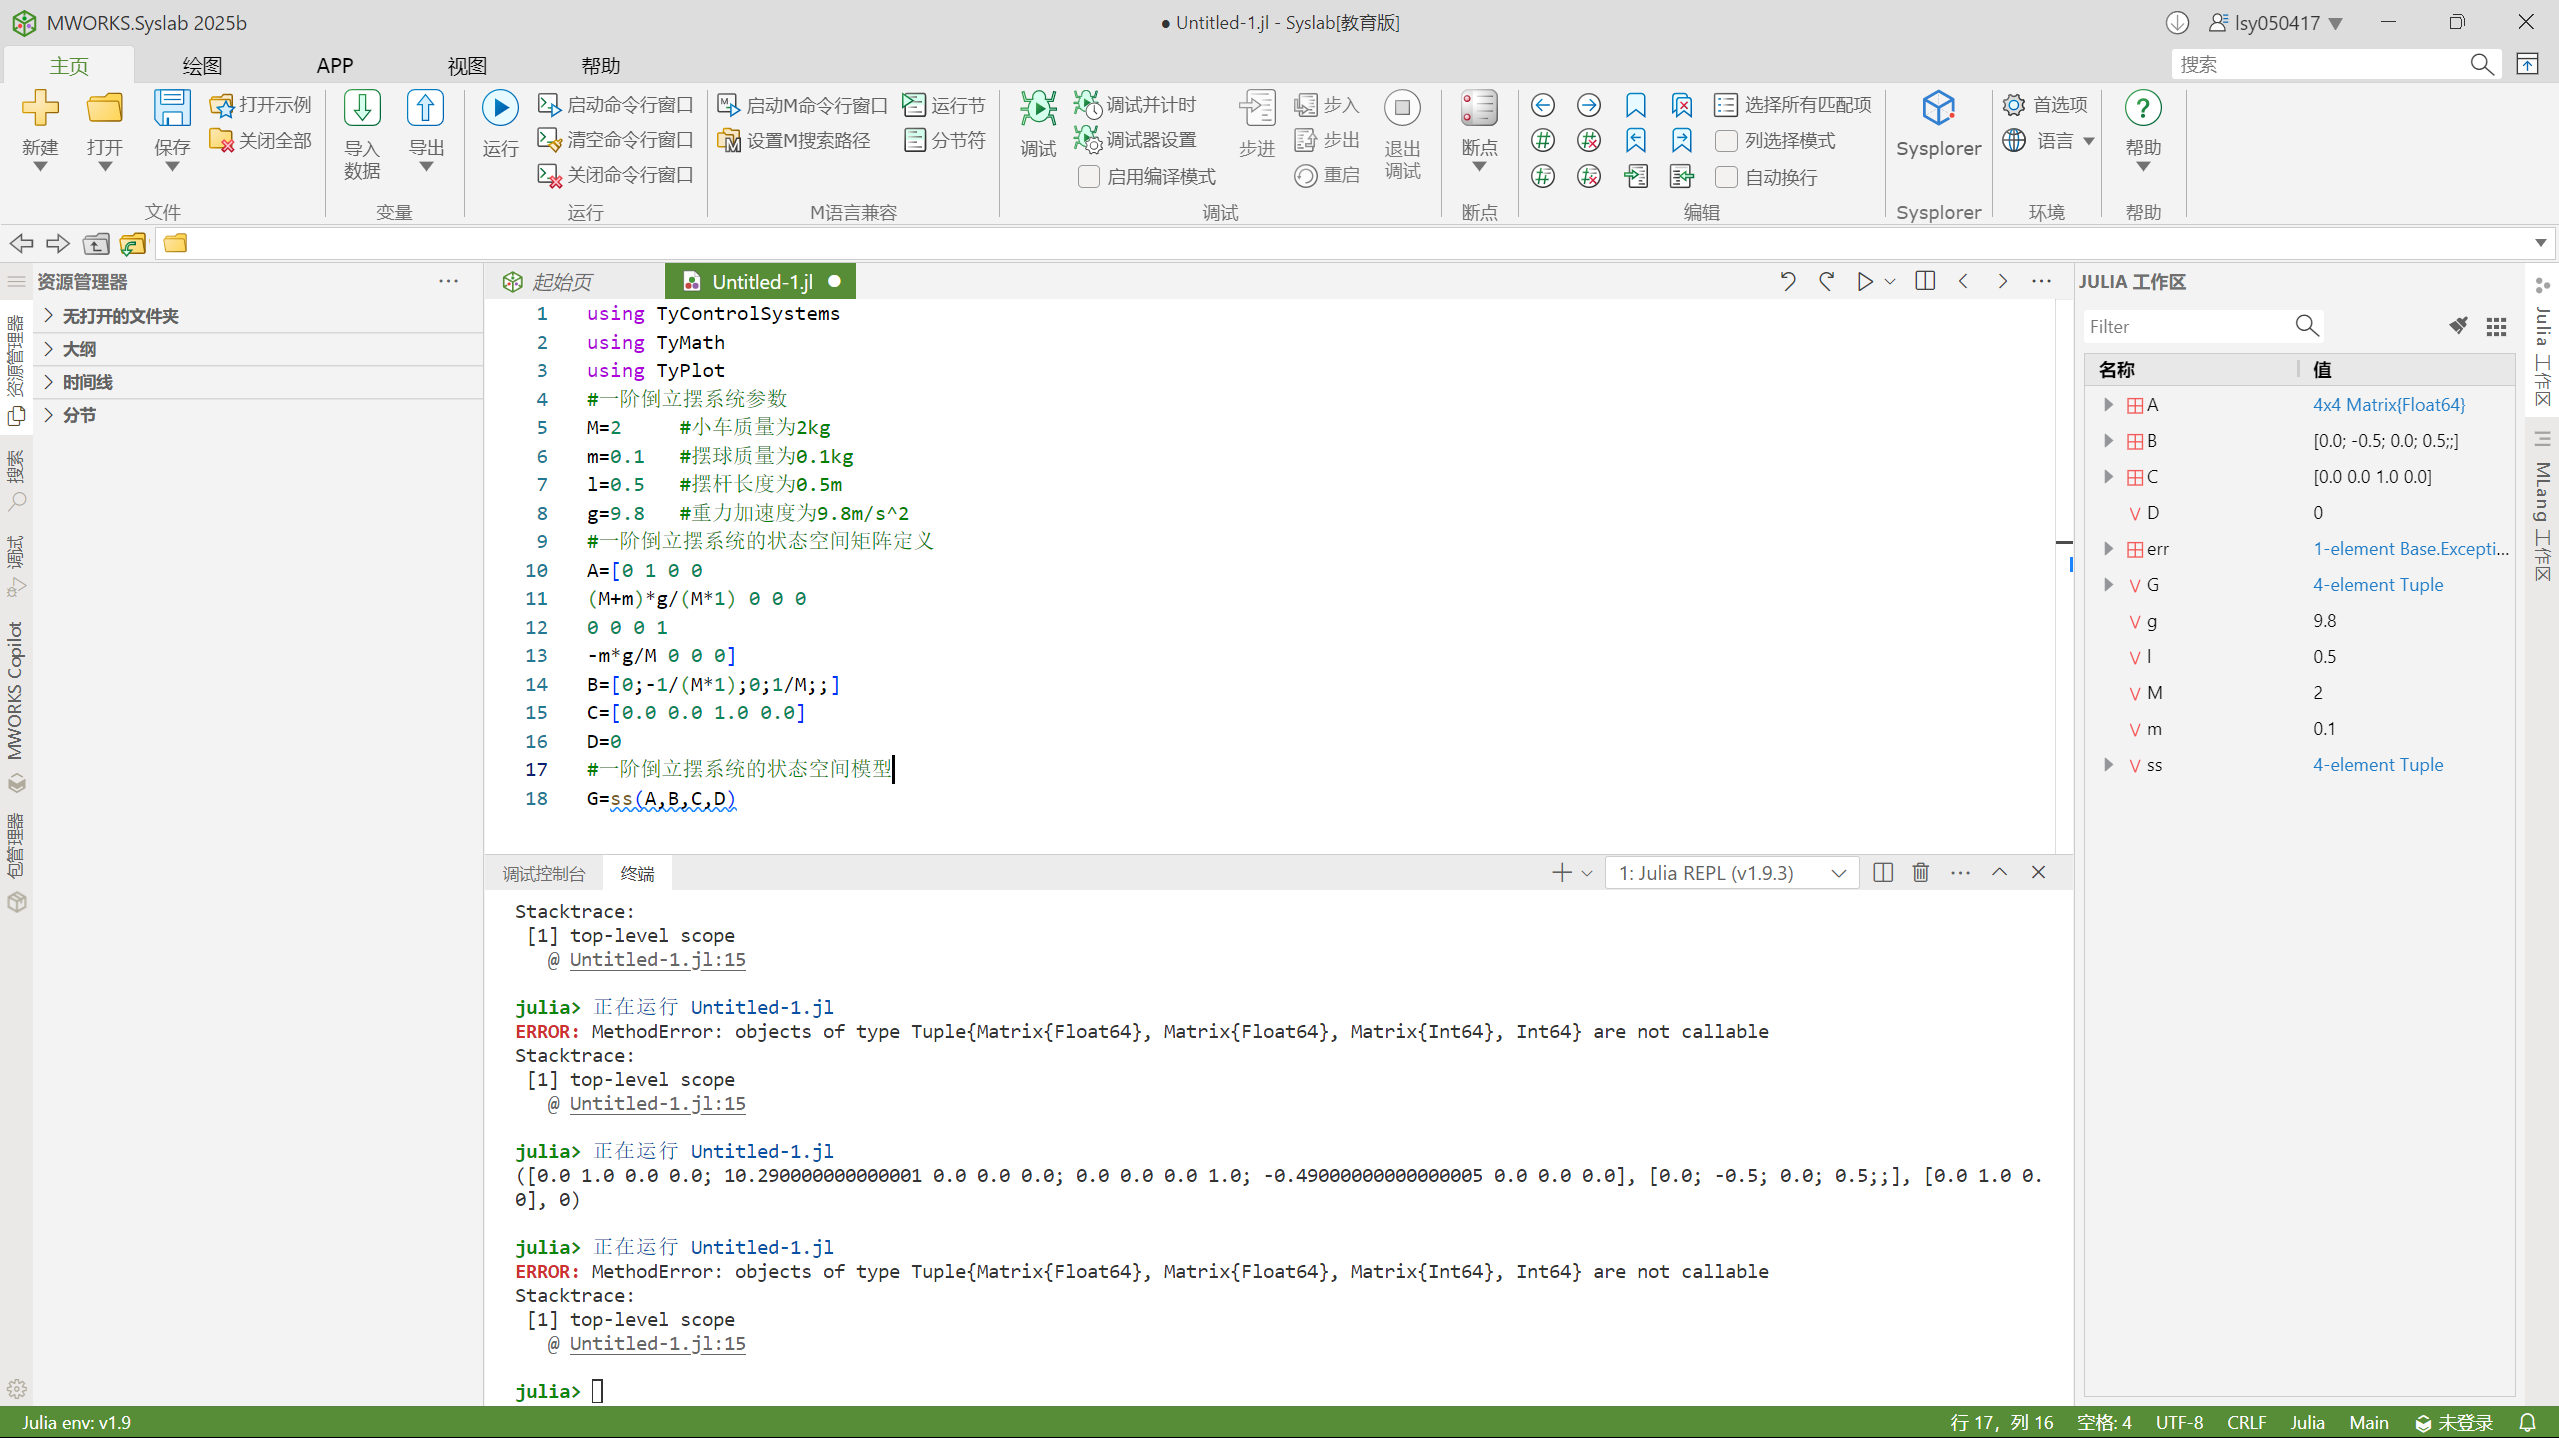The width and height of the screenshot is (2559, 1438).
Task: Expand variable ss in Julia workspace
Action: [2108, 765]
